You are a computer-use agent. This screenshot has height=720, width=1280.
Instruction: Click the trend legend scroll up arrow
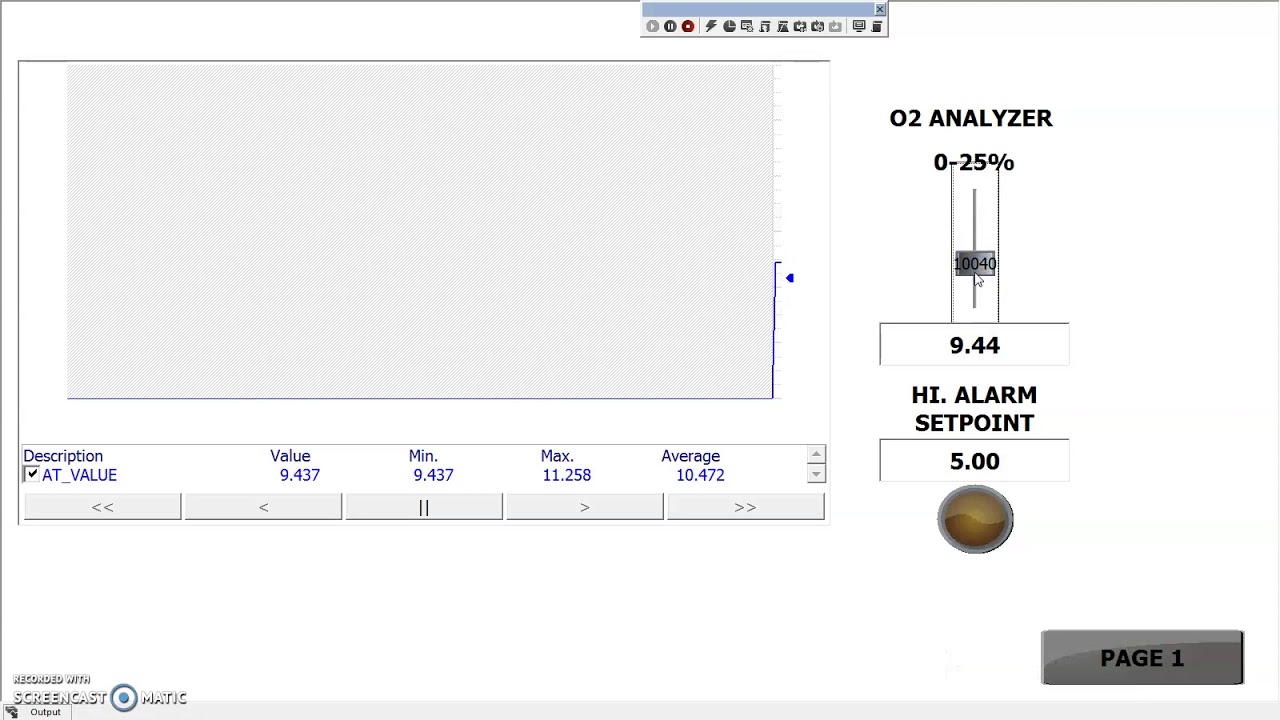(816, 455)
